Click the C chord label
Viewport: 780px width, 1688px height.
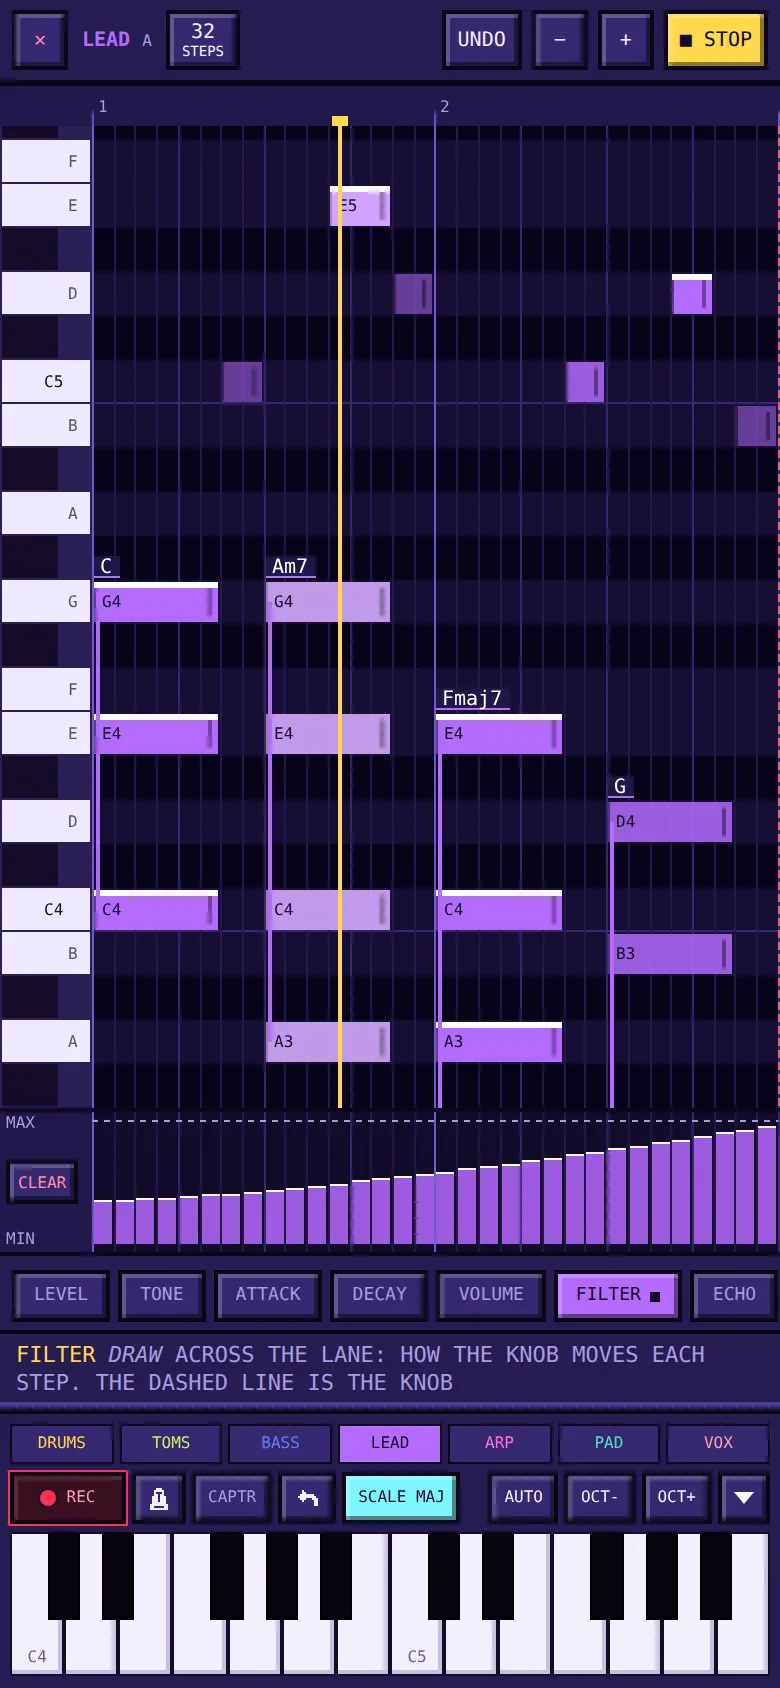coord(106,566)
